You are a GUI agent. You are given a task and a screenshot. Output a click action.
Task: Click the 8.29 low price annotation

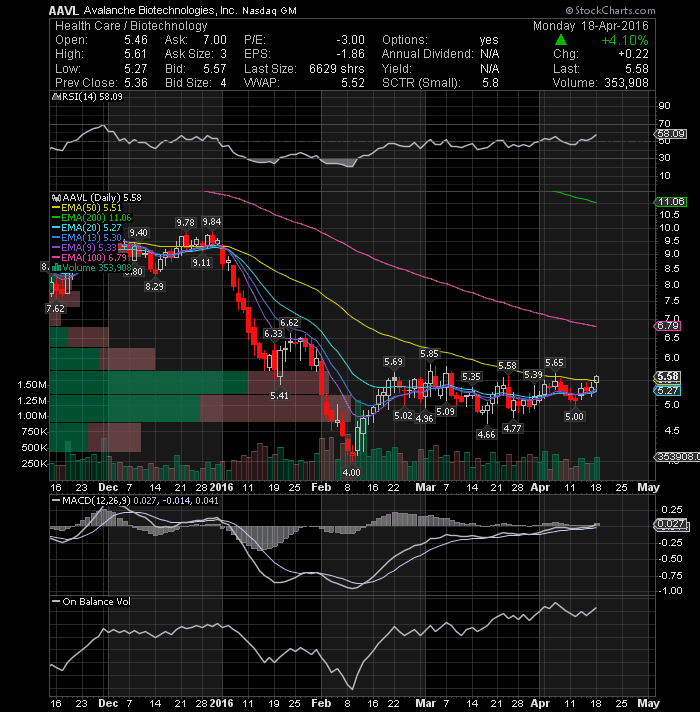coord(154,287)
